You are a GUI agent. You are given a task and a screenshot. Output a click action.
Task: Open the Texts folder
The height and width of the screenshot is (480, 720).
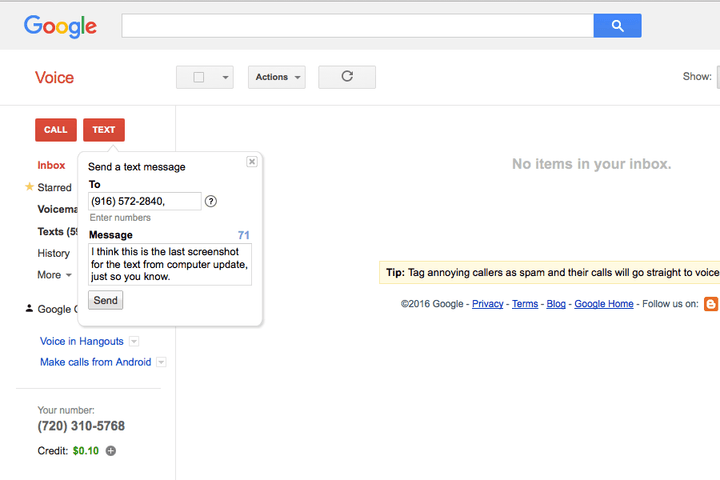[x=57, y=232]
